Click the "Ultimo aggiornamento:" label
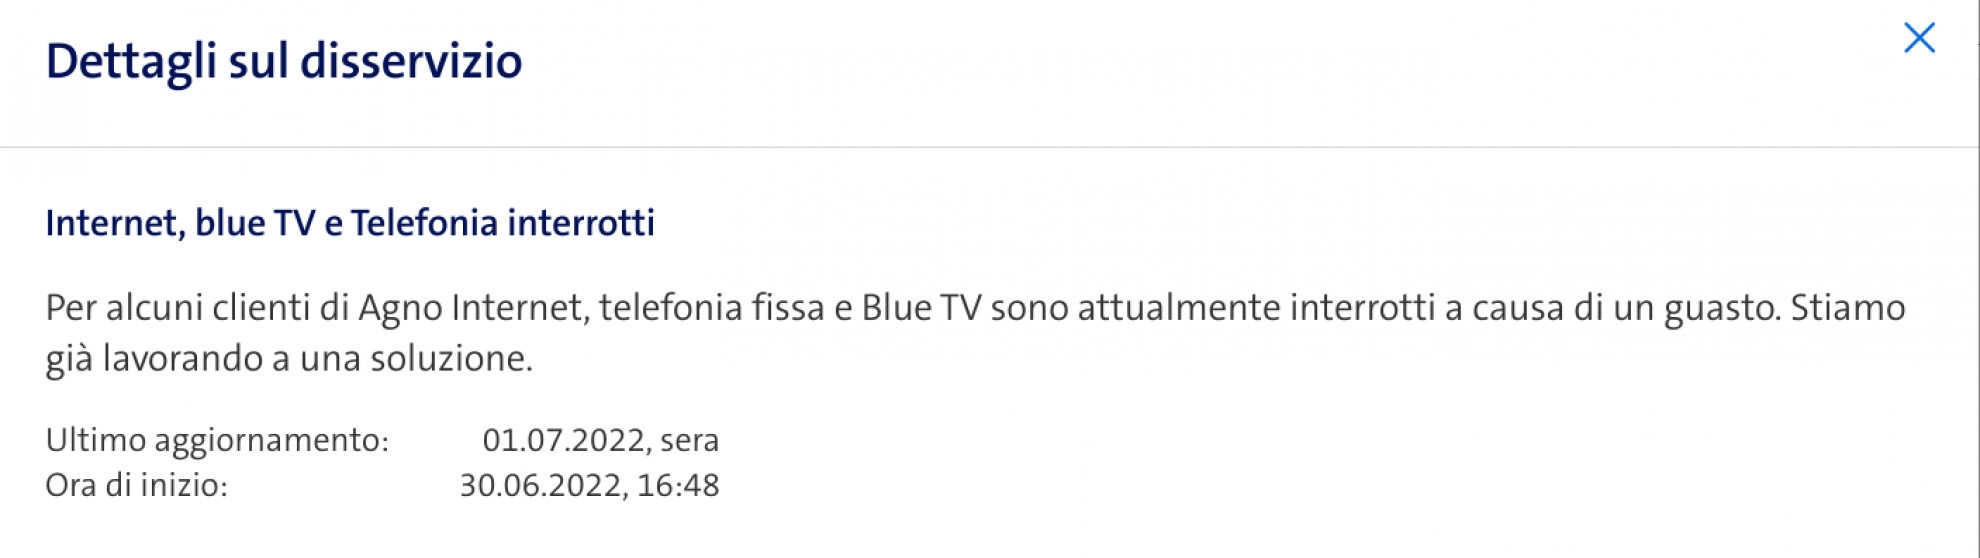1980x558 pixels. pyautogui.click(x=217, y=440)
